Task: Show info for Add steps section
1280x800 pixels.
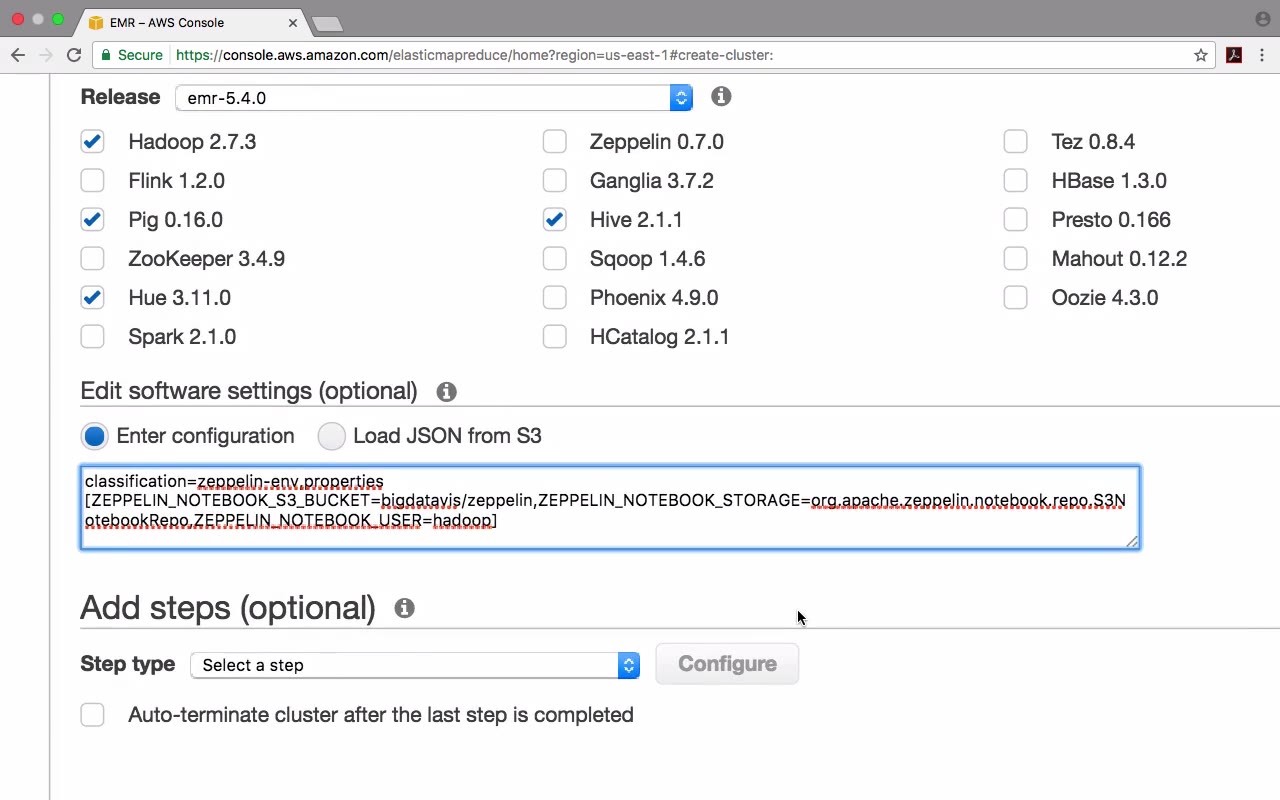Action: coord(404,608)
